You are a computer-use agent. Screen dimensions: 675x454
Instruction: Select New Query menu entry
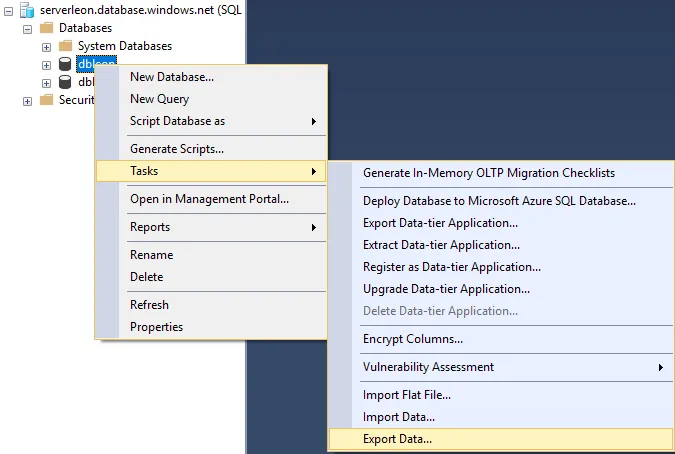[x=159, y=99]
